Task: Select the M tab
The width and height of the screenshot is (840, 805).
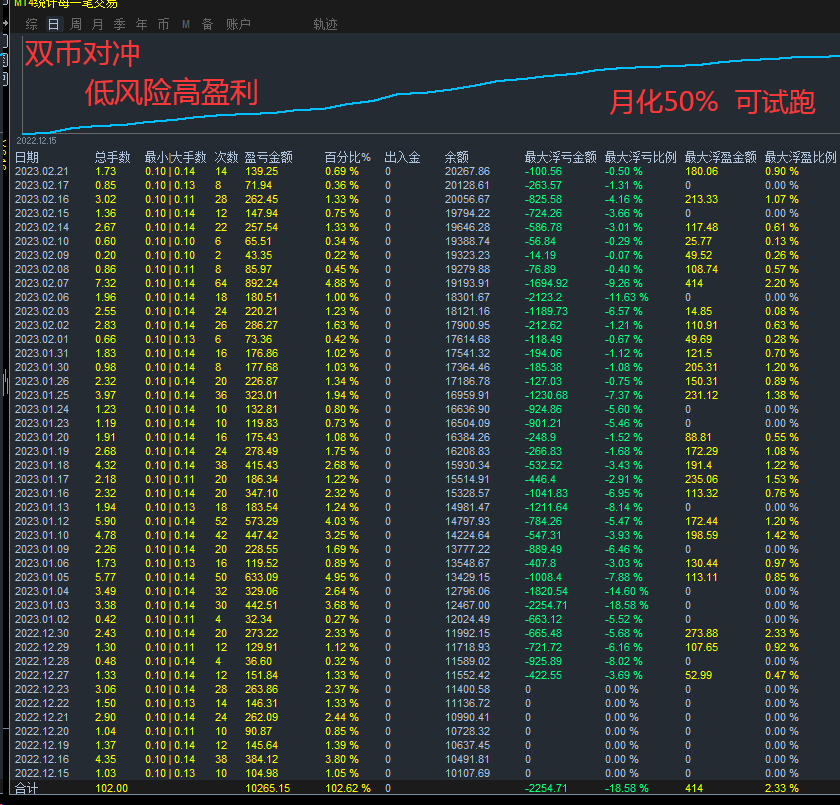Action: 186,24
